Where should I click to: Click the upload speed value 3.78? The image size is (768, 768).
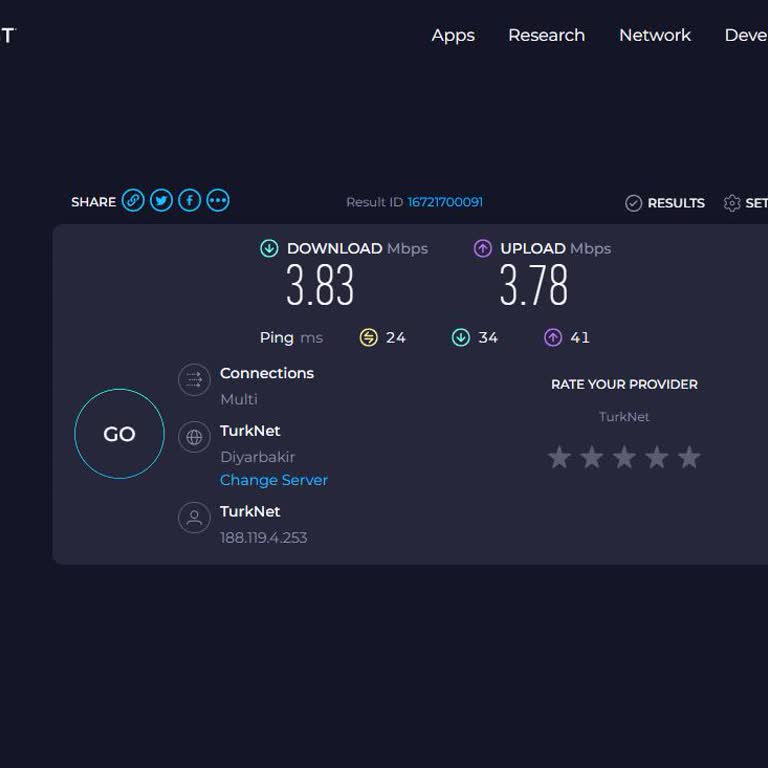coord(534,285)
